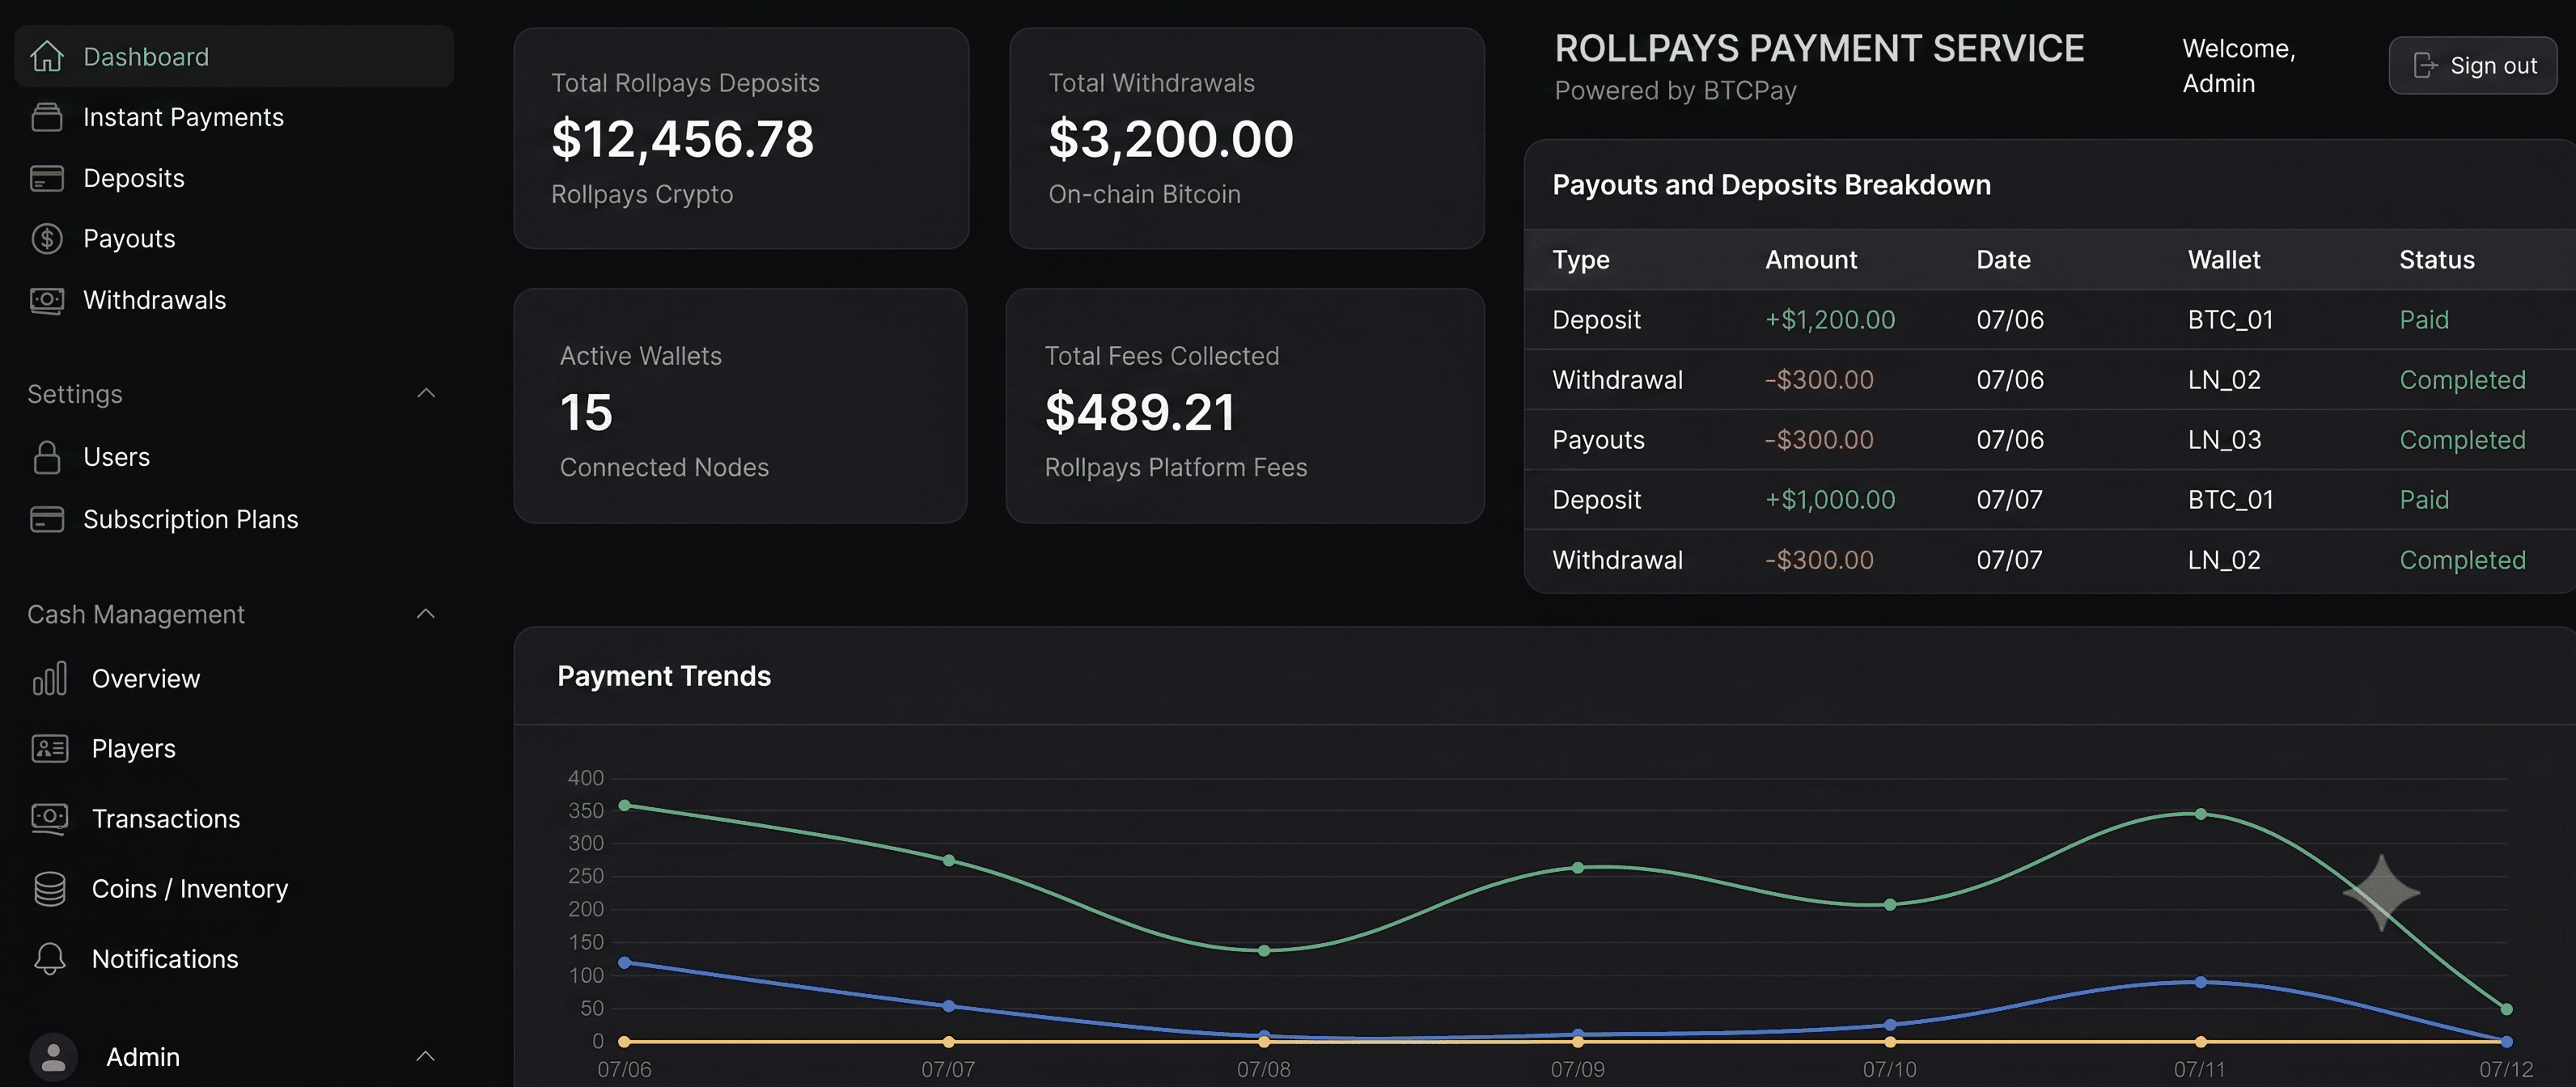The height and width of the screenshot is (1087, 2576).
Task: Click blue data point at 07/06
Action: coord(625,962)
